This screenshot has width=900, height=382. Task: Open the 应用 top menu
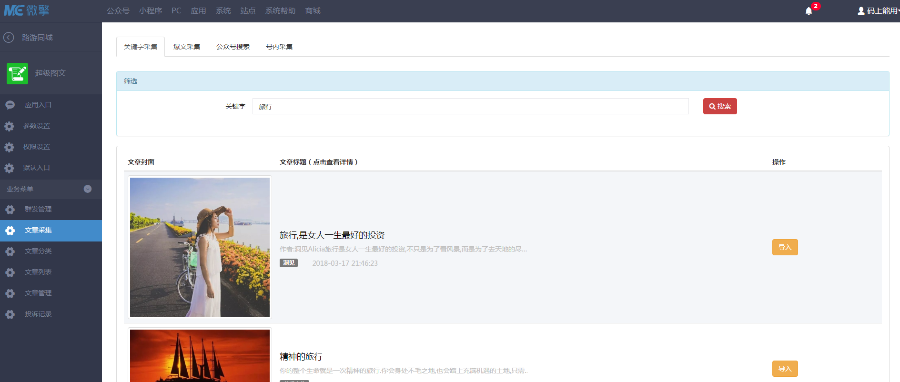click(x=199, y=10)
